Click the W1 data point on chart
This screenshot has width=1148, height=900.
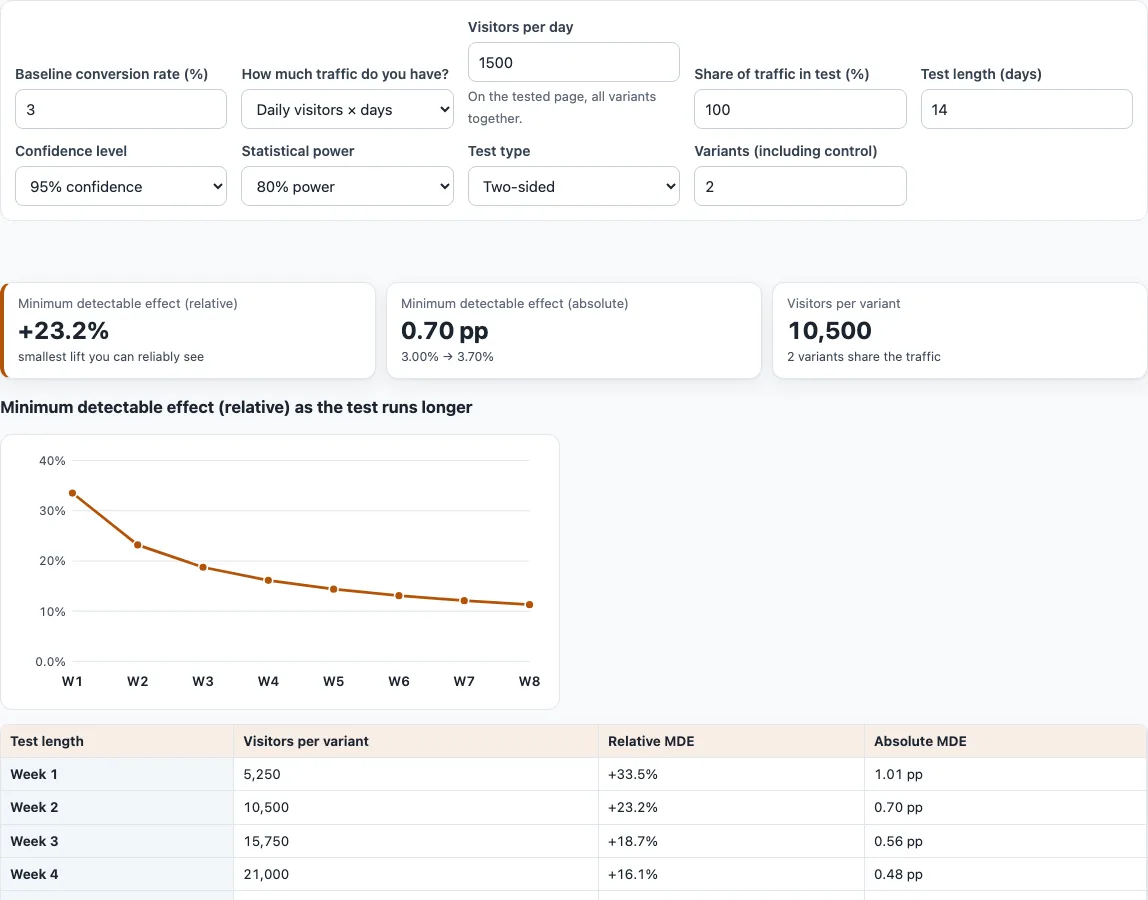click(x=72, y=493)
